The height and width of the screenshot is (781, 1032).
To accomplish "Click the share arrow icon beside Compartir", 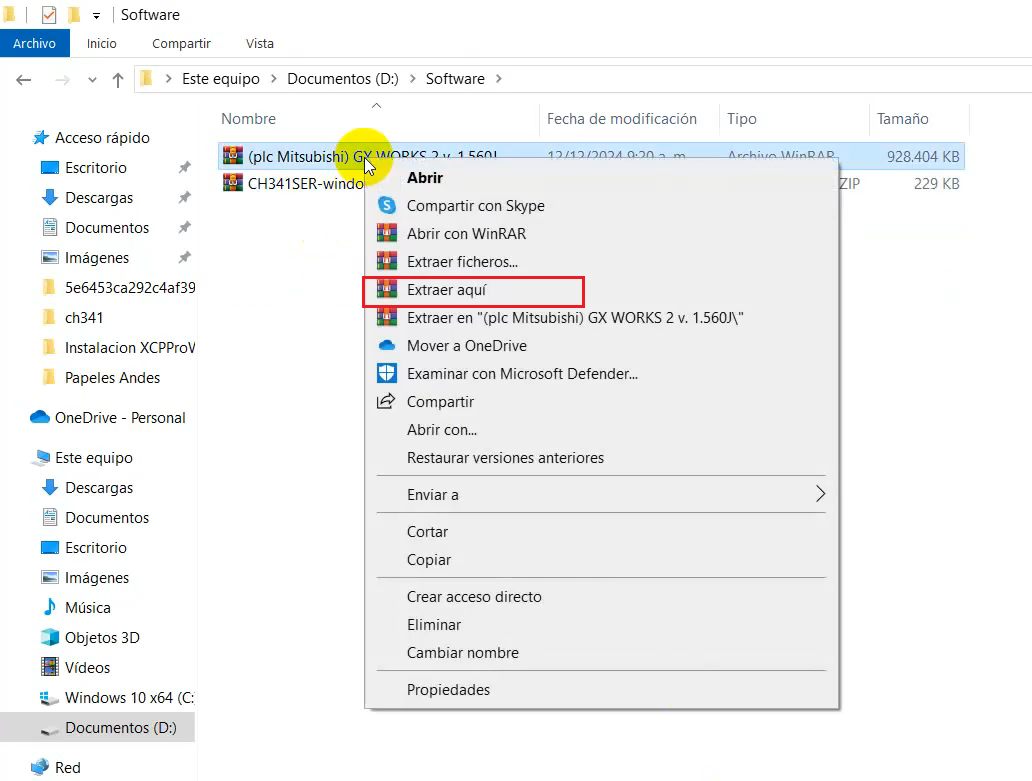I will tap(386, 401).
